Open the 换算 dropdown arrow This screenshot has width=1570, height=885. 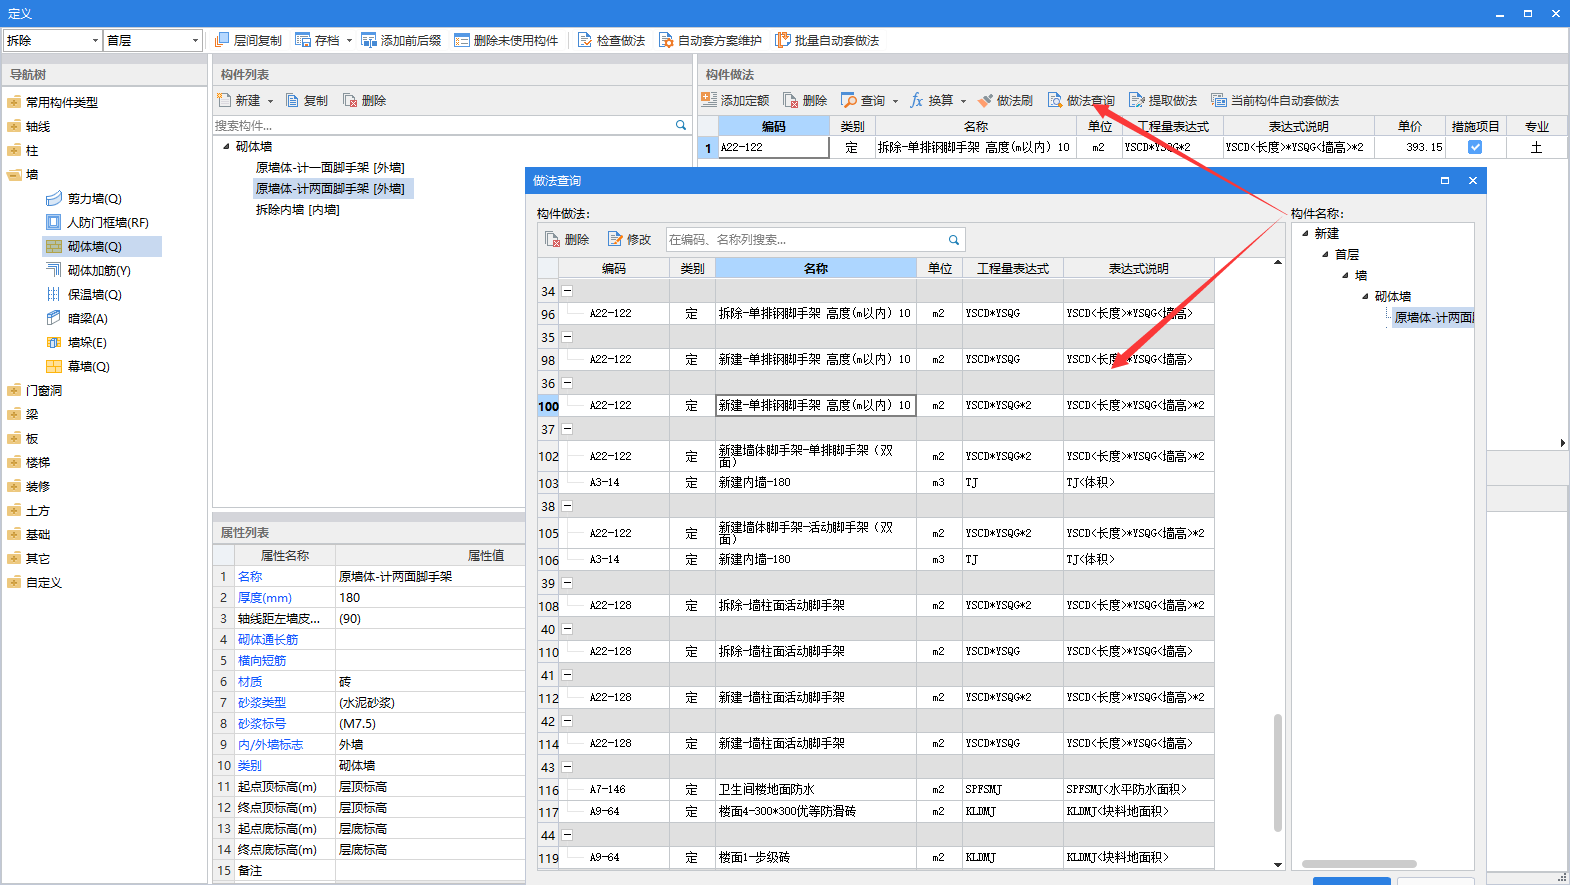click(x=963, y=101)
